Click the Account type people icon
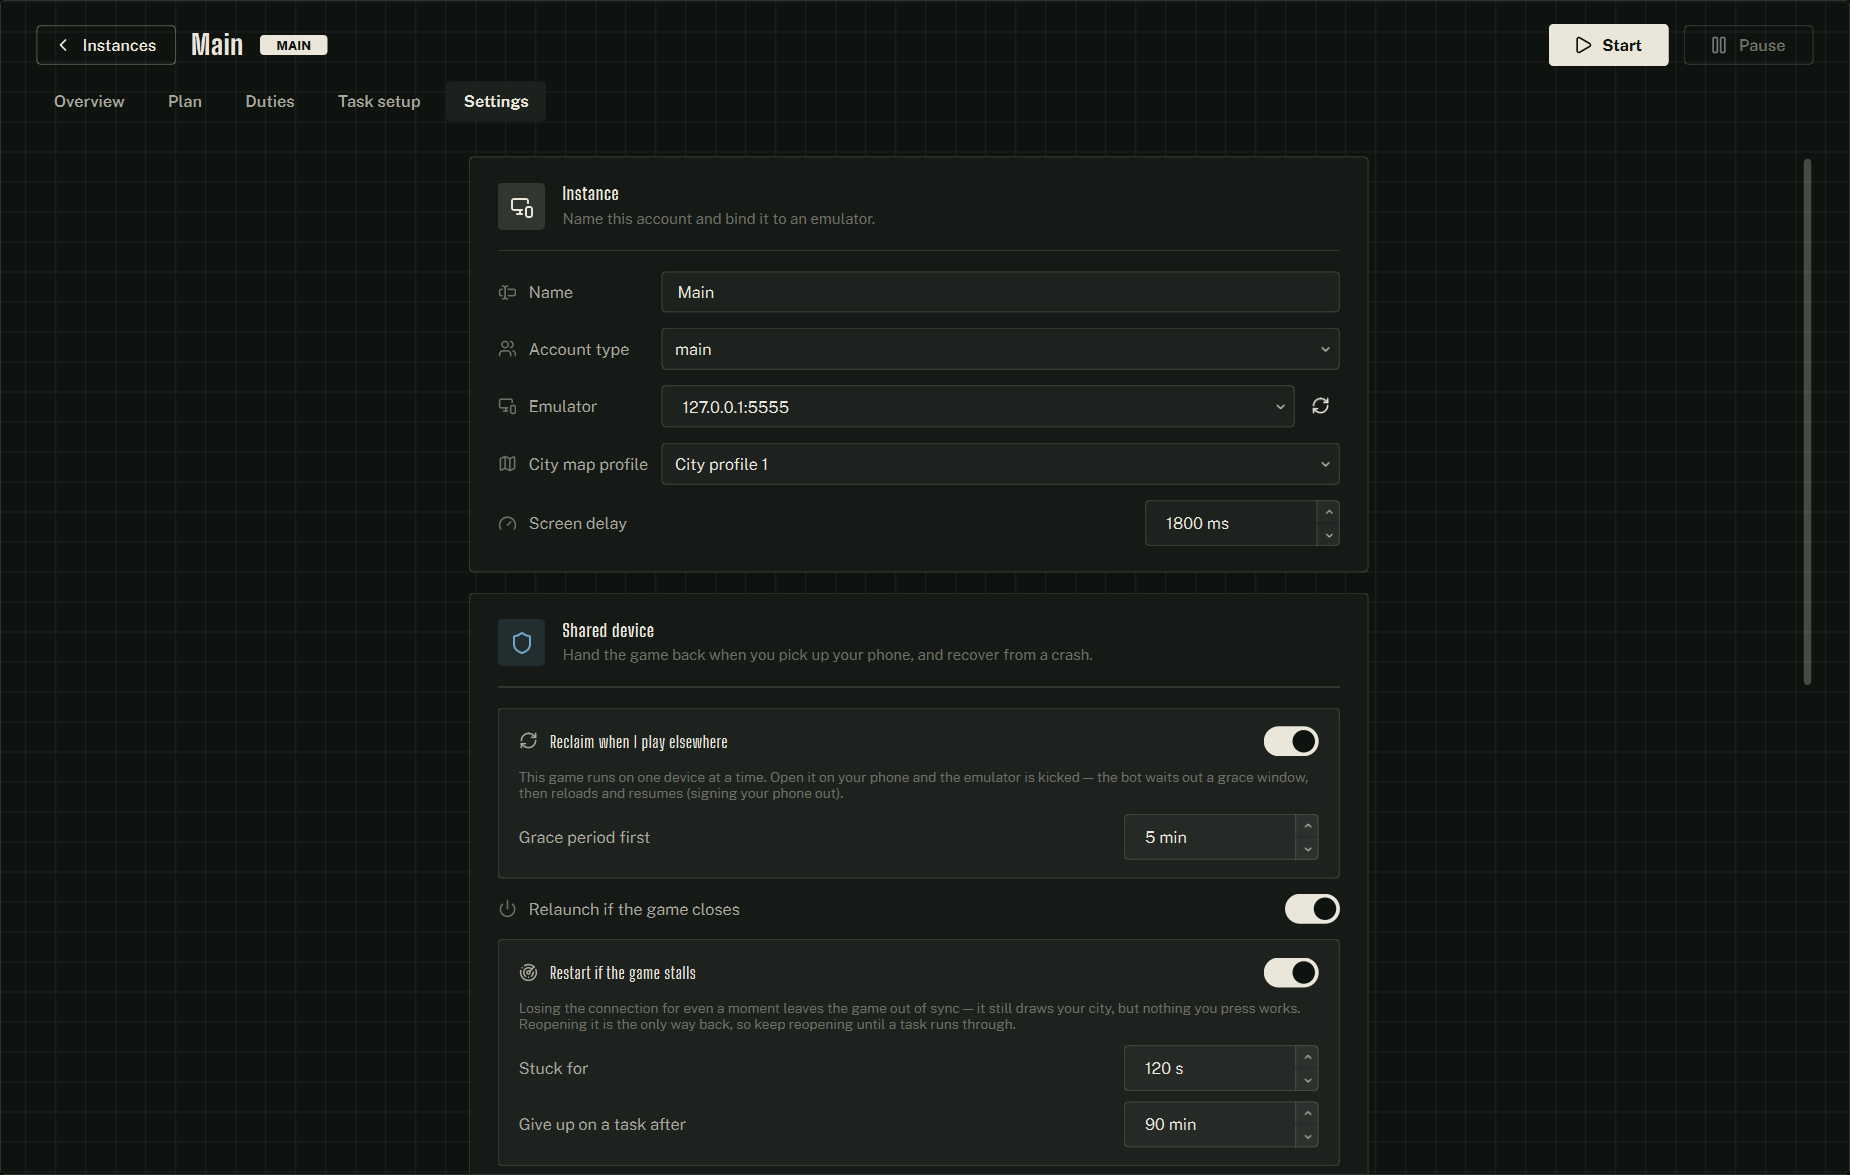Screen dimensions: 1850x1175 tap(507, 349)
